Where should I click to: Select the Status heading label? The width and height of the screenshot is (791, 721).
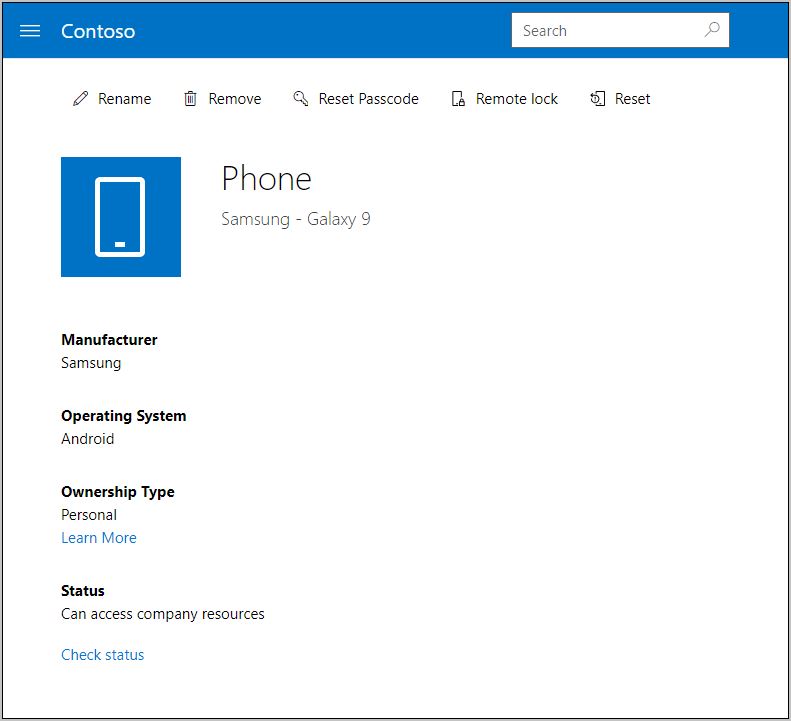tap(83, 591)
